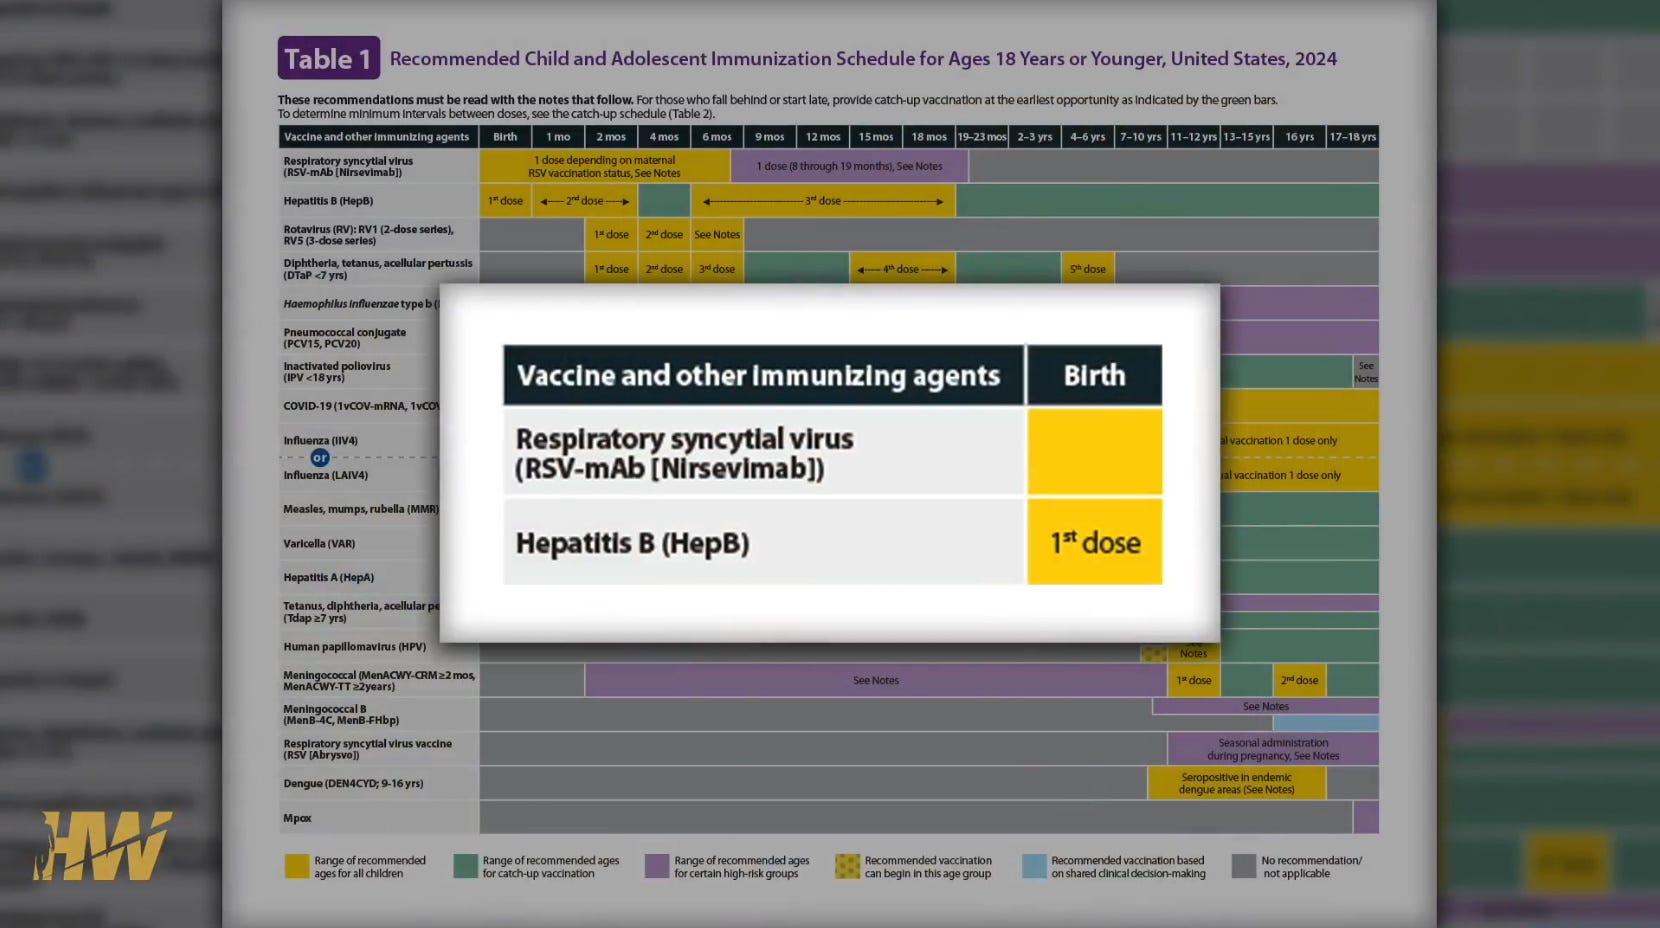1660x928 pixels.
Task: Click the enlarged inset '1st dose' yellow cell
Action: [1095, 542]
